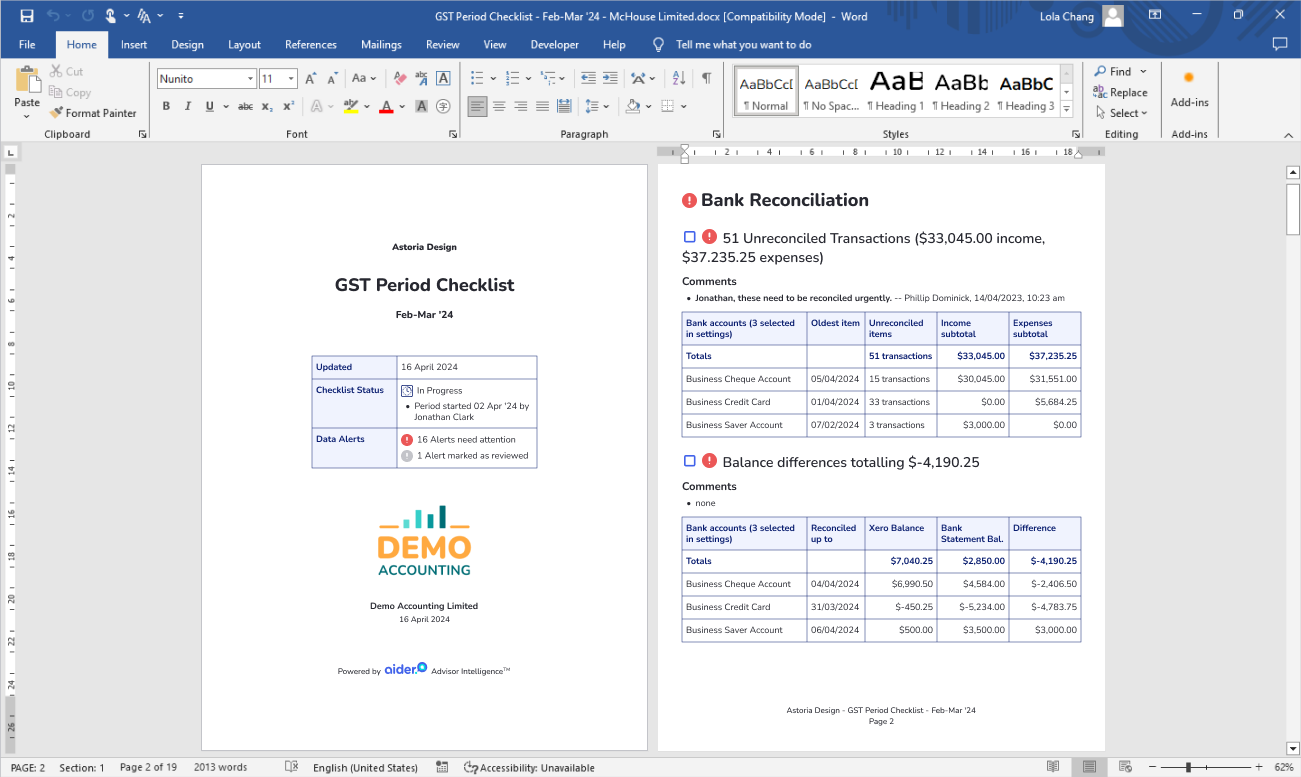Click the Save icon in title bar
Viewport: 1301px width, 777px height.
tap(27, 16)
